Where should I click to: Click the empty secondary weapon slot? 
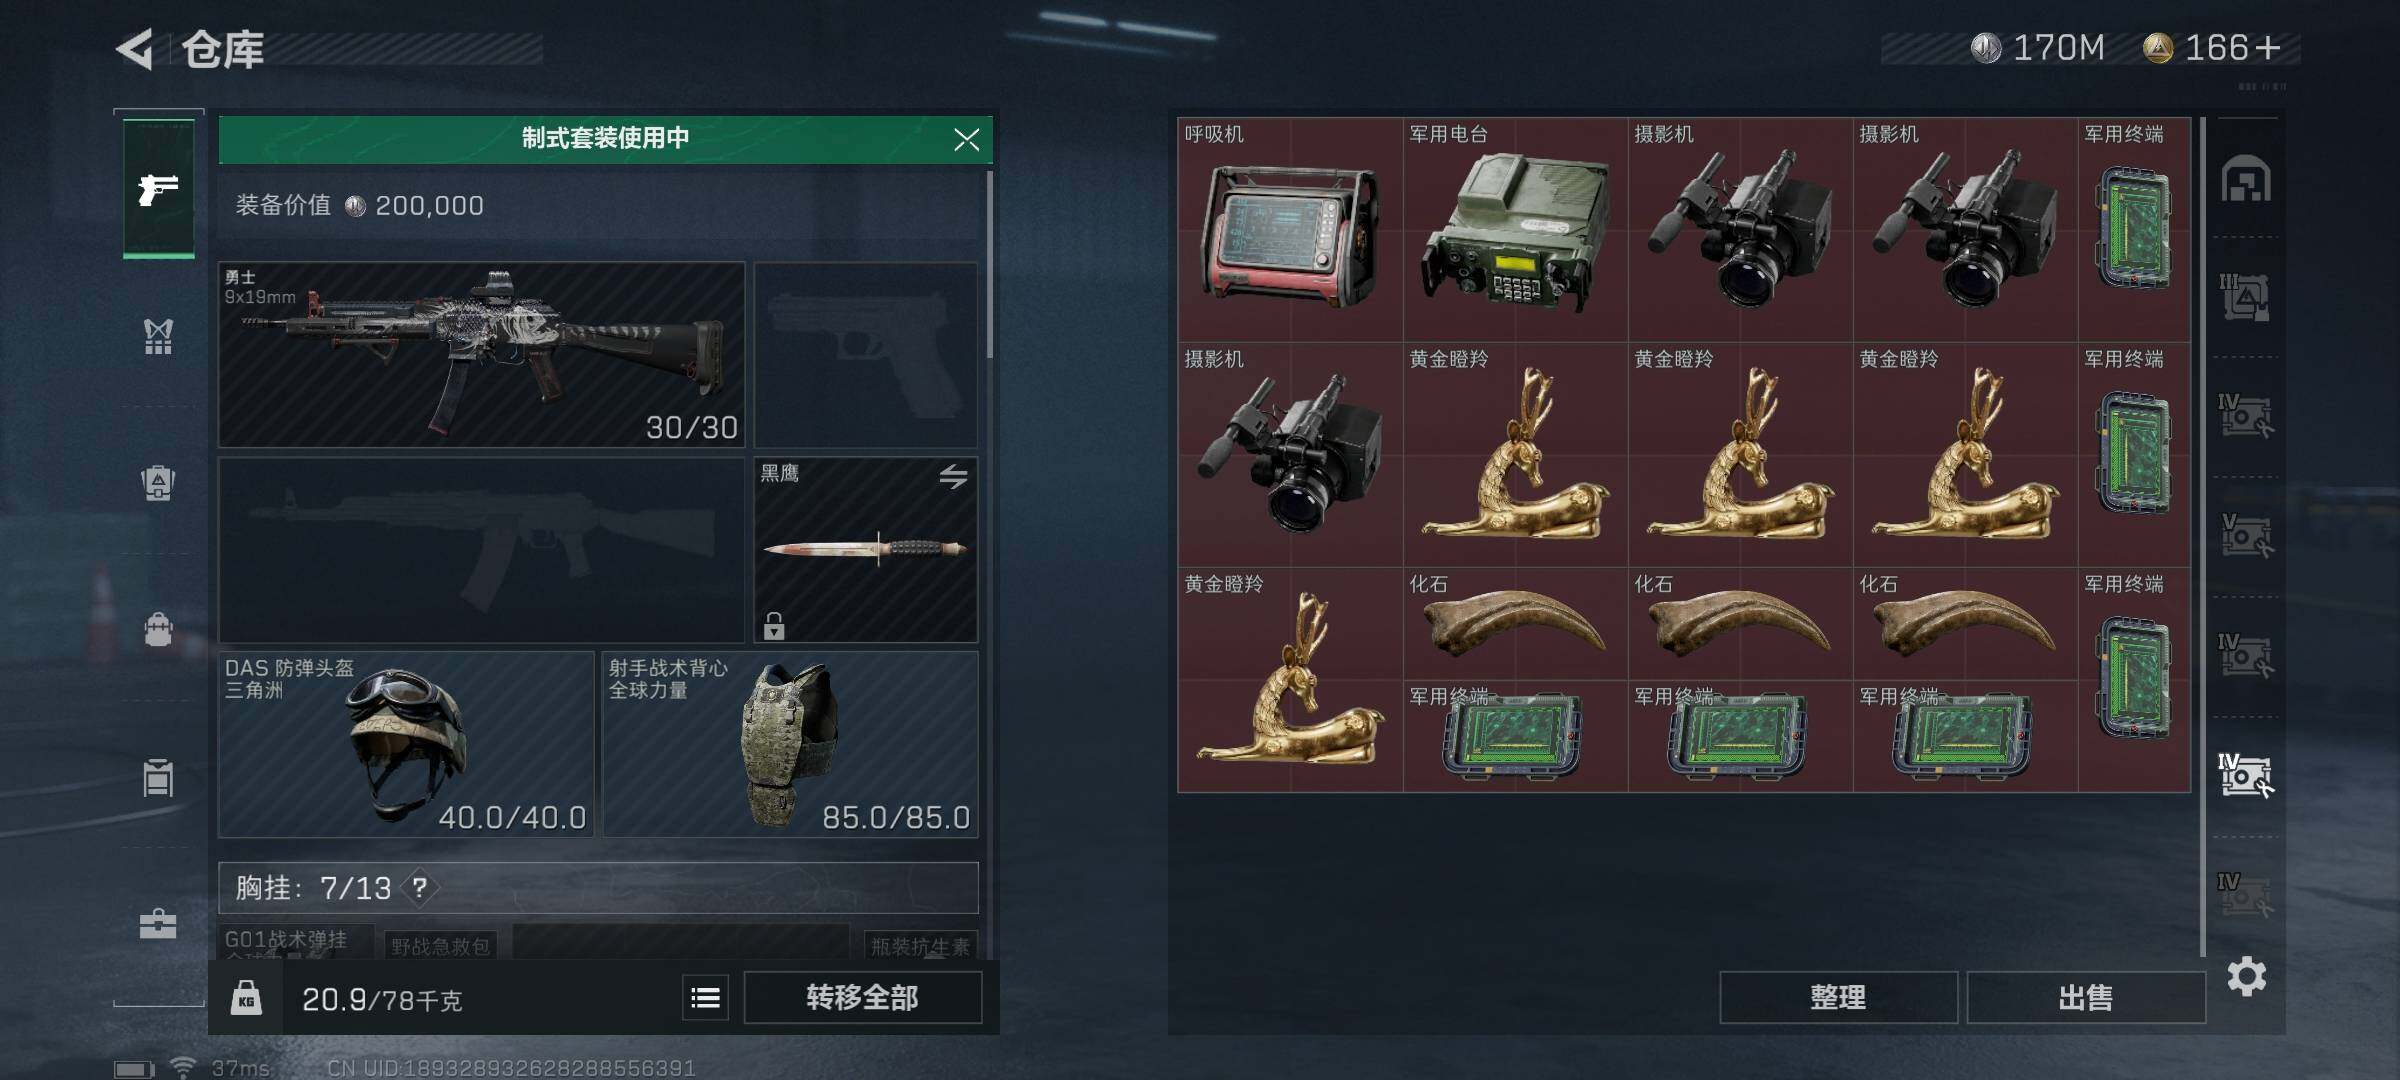tap(481, 549)
